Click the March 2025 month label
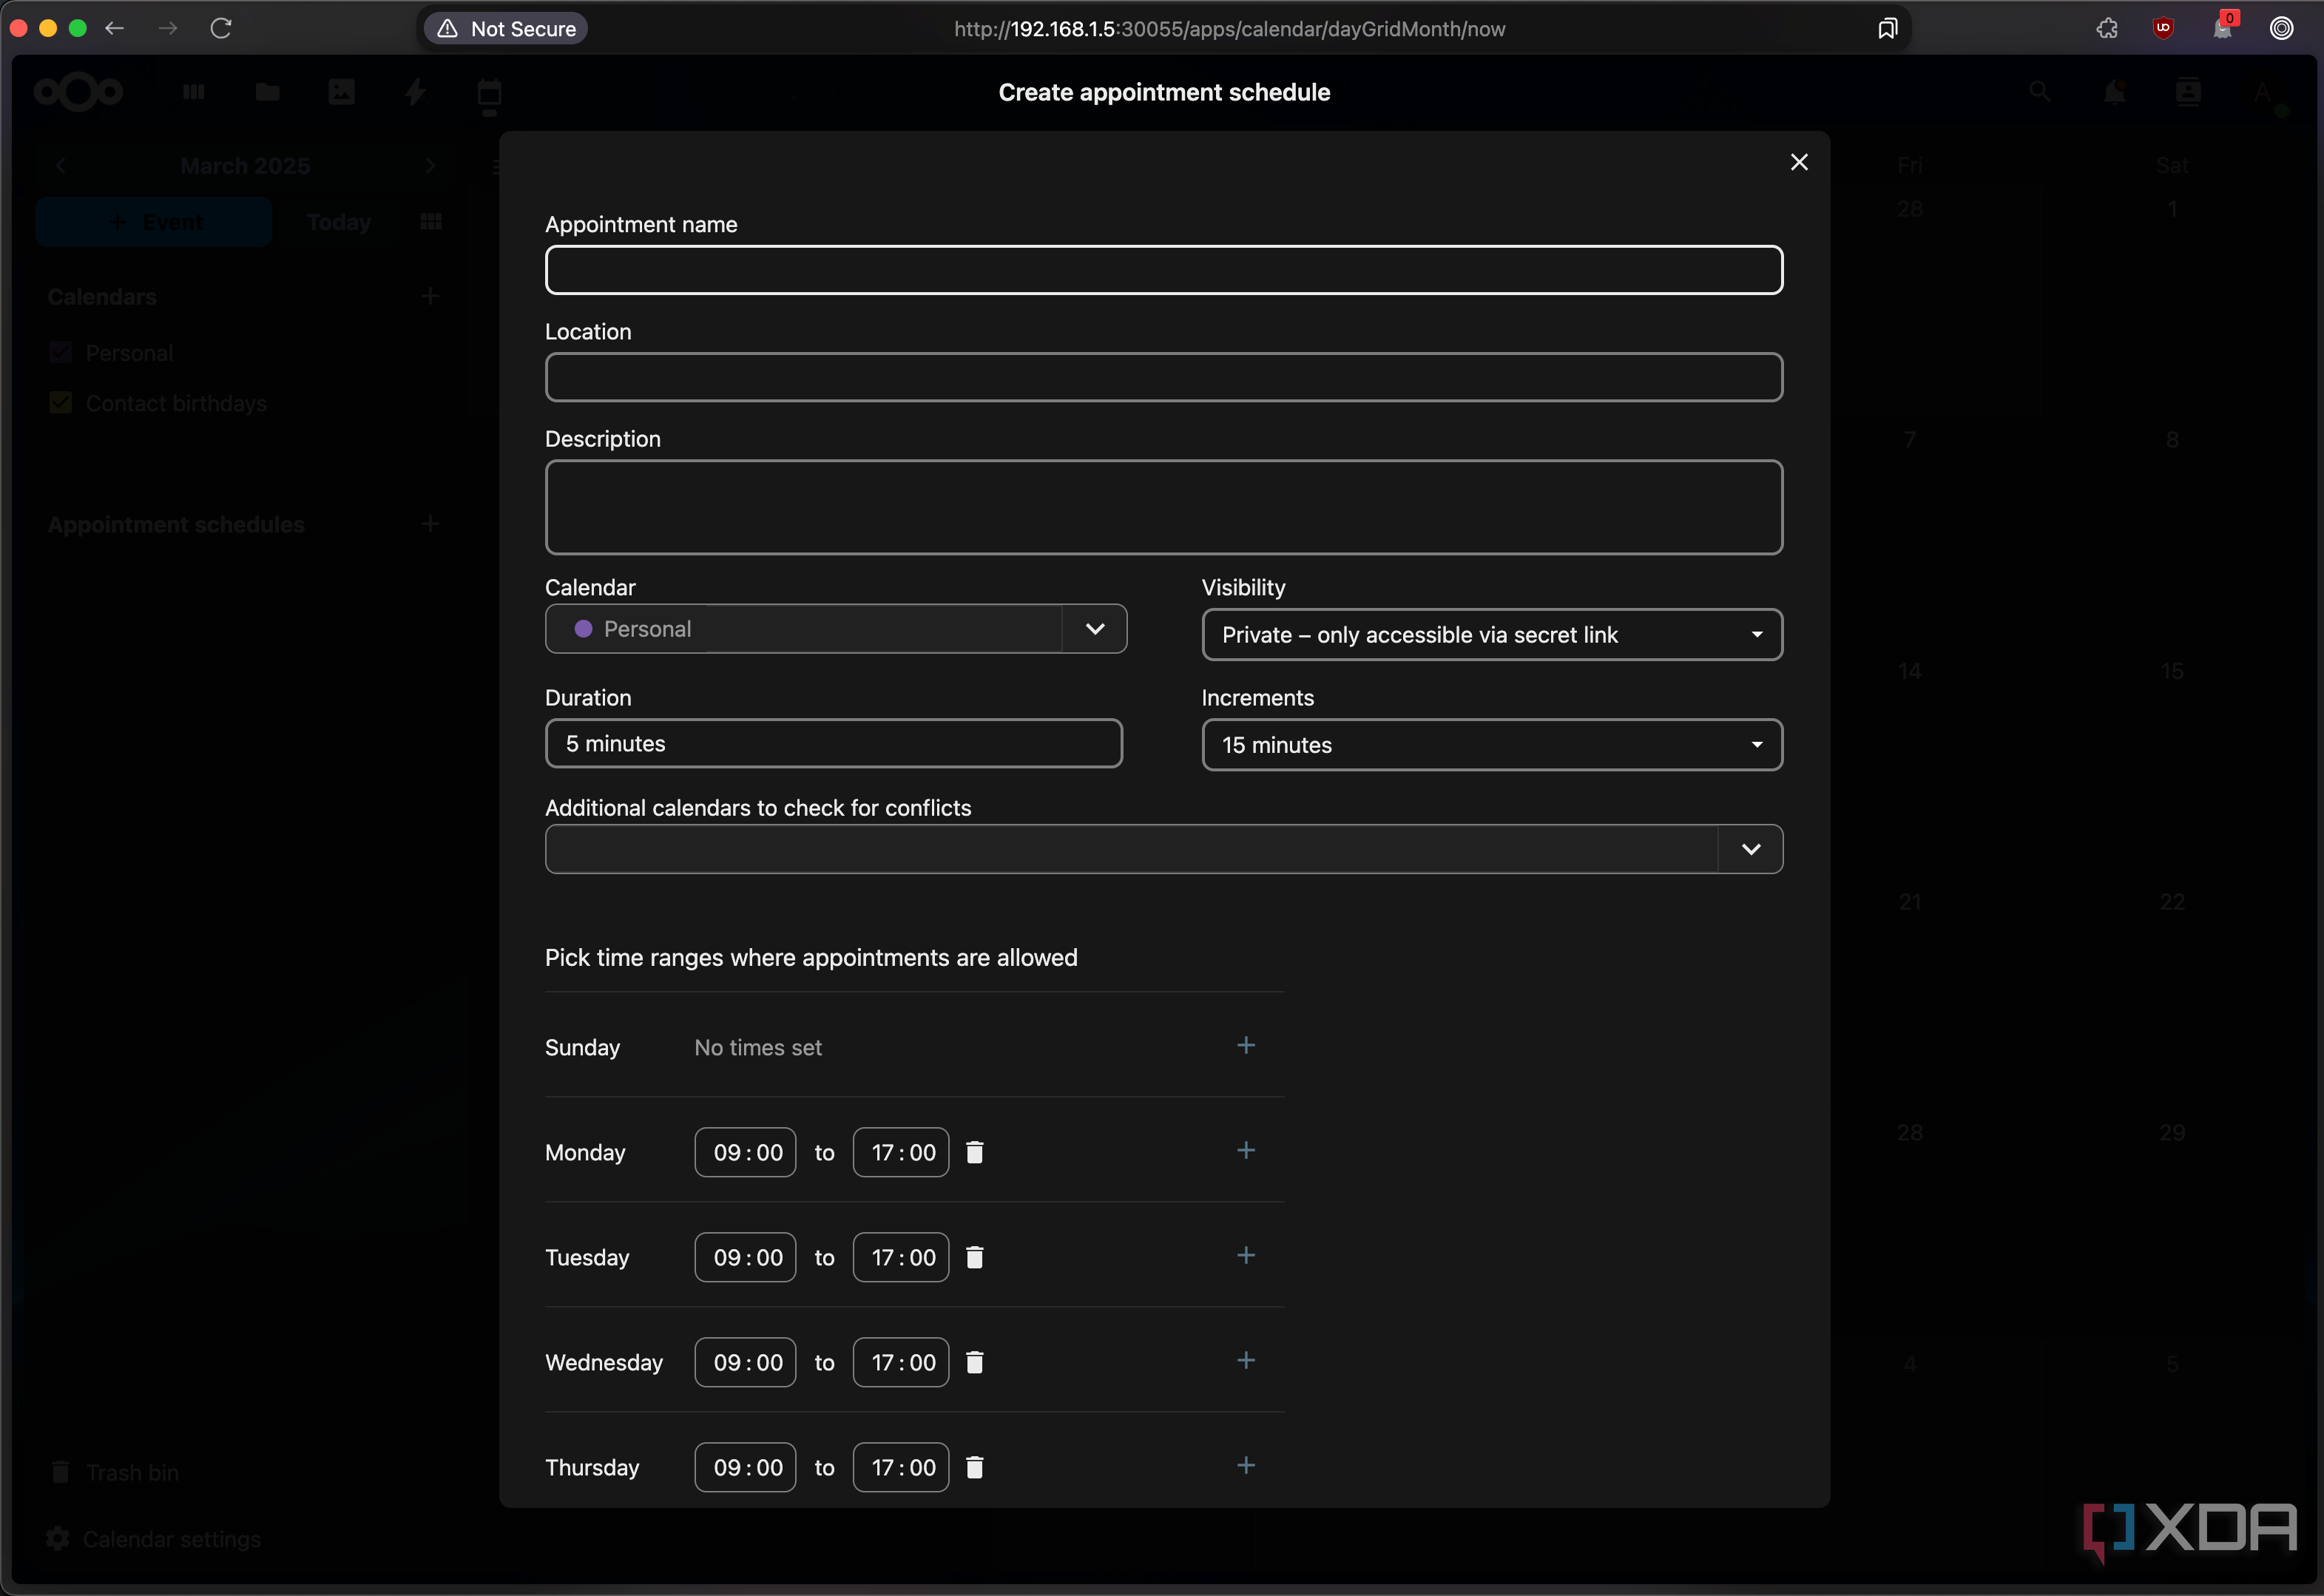Image resolution: width=2324 pixels, height=1596 pixels. point(245,166)
